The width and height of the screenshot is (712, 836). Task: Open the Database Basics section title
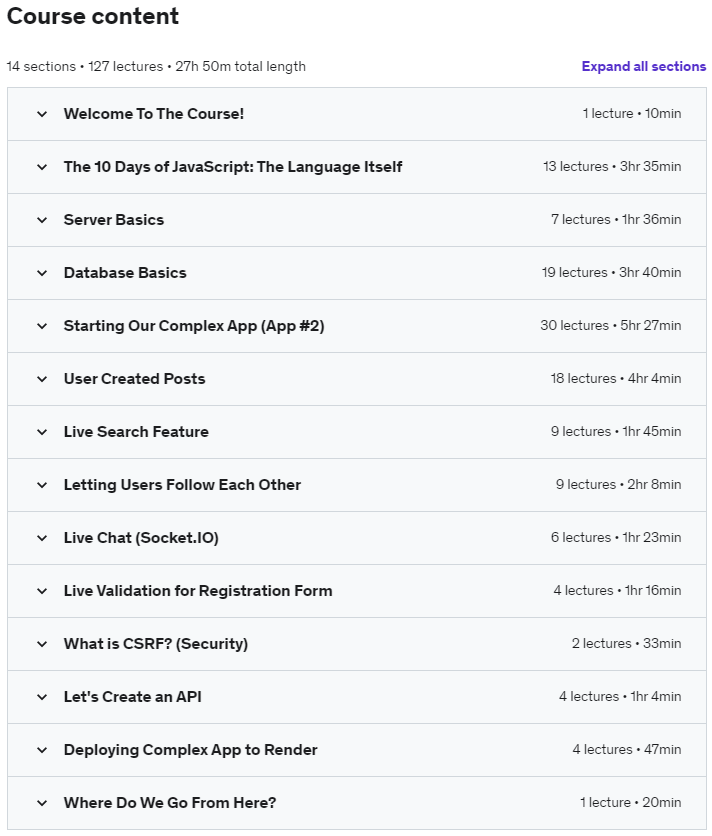tap(125, 273)
